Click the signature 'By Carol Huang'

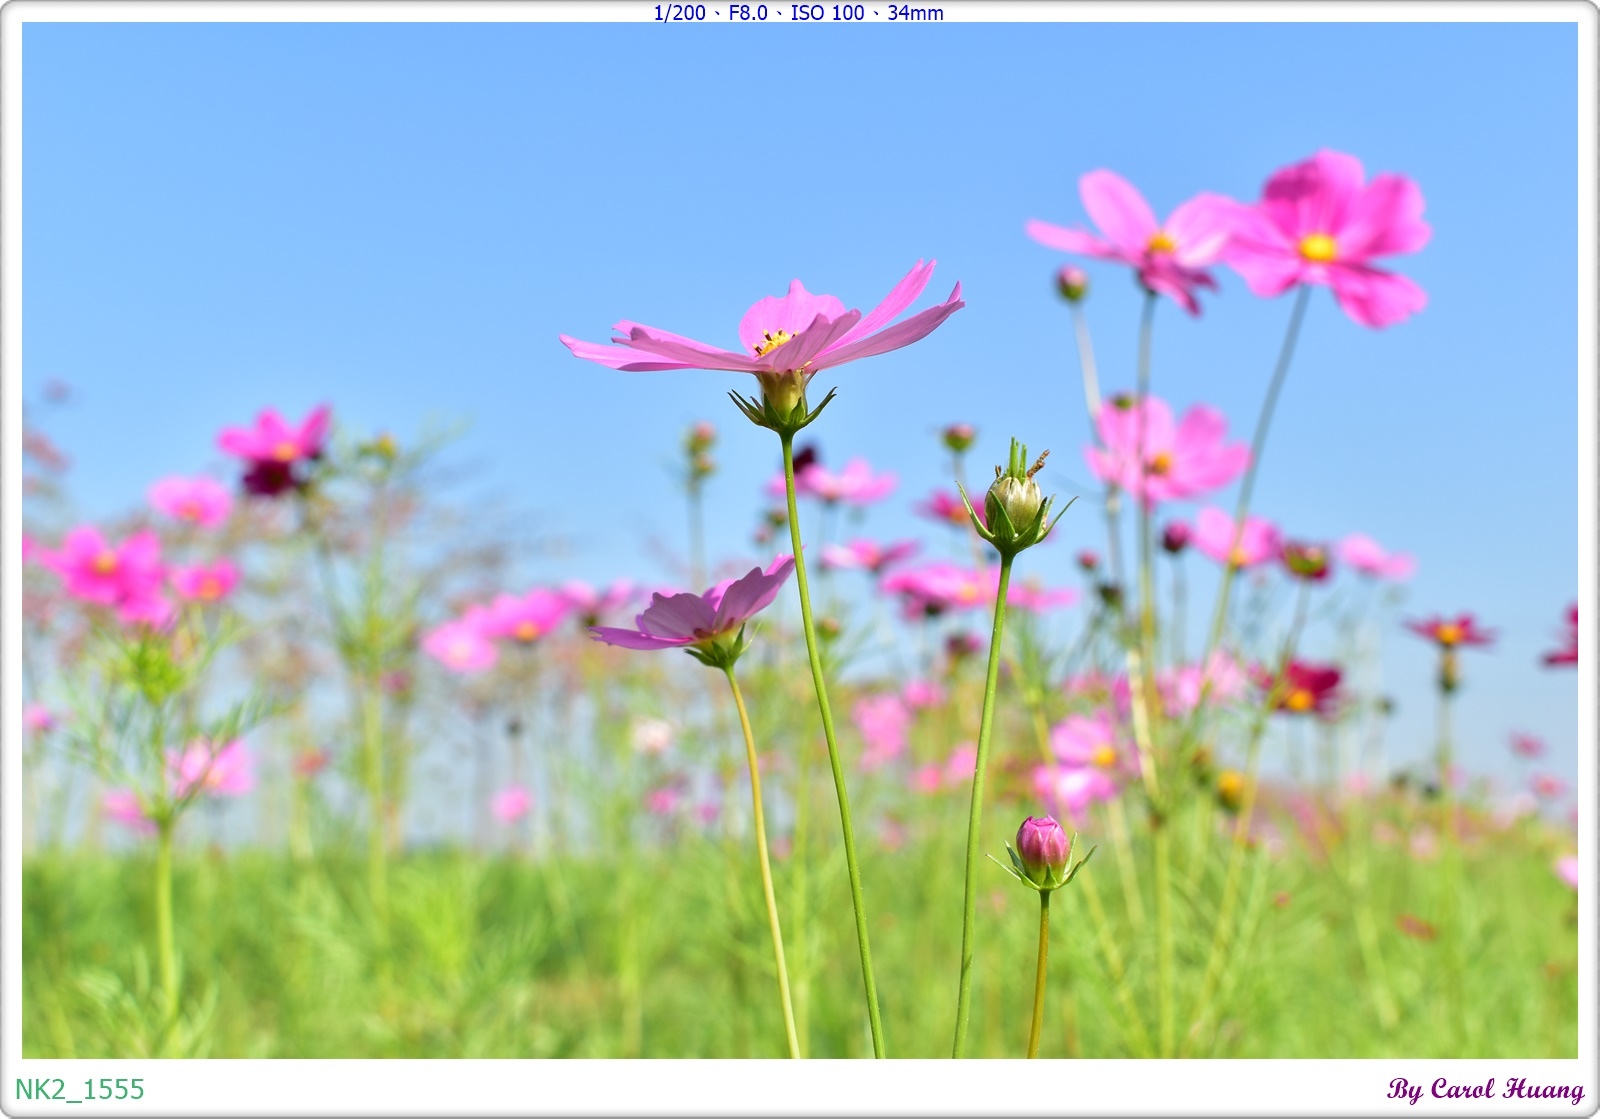point(1485,1089)
